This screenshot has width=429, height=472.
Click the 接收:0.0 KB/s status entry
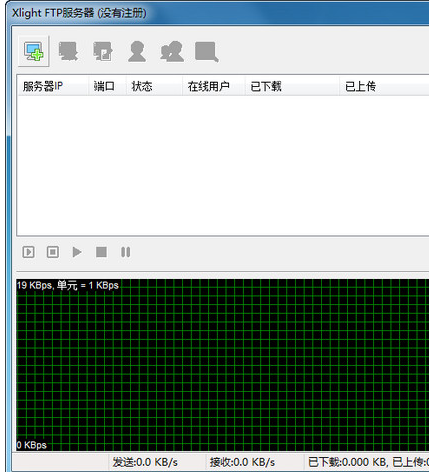click(x=242, y=462)
